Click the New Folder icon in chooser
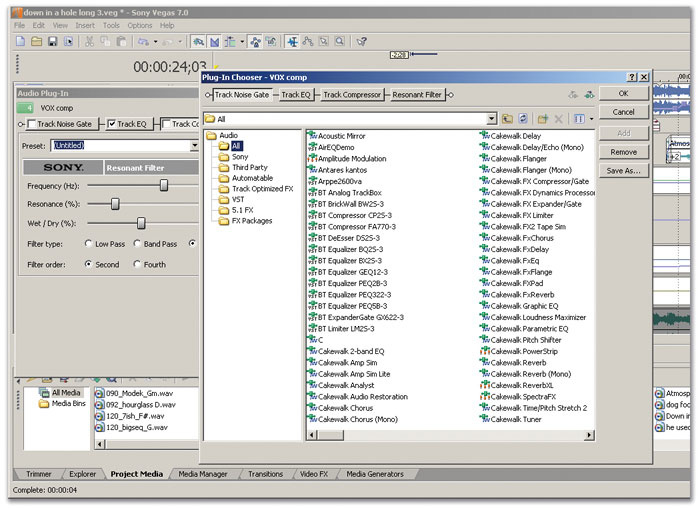 pyautogui.click(x=543, y=119)
